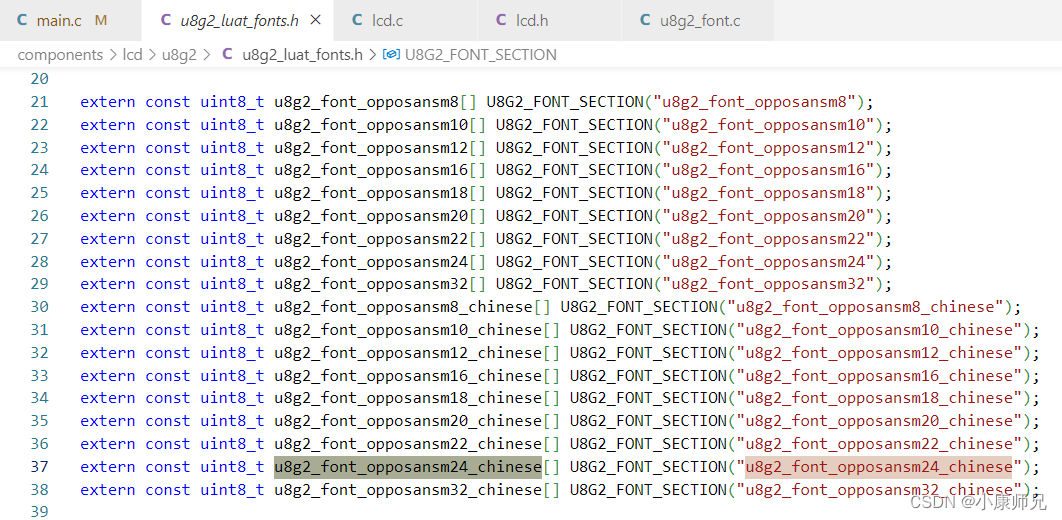Click identifier u8g2_font_opposansm20_chinese on line 35
Screen dimensions: 1062x520
click(408, 420)
